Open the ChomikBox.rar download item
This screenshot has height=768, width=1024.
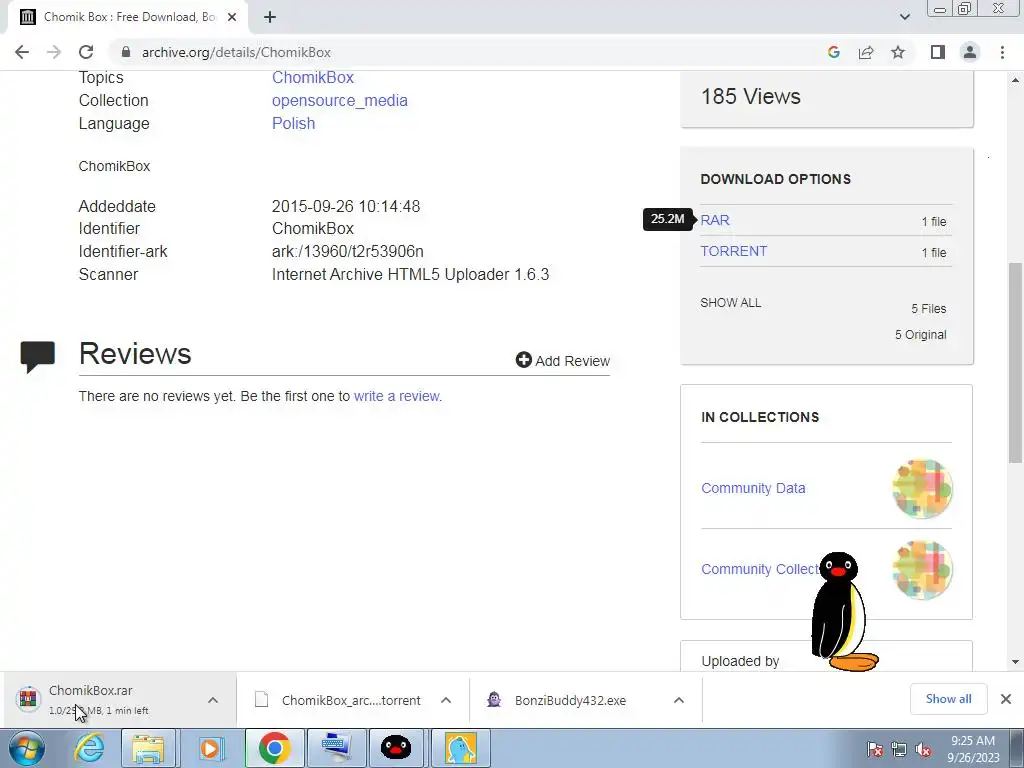98,700
